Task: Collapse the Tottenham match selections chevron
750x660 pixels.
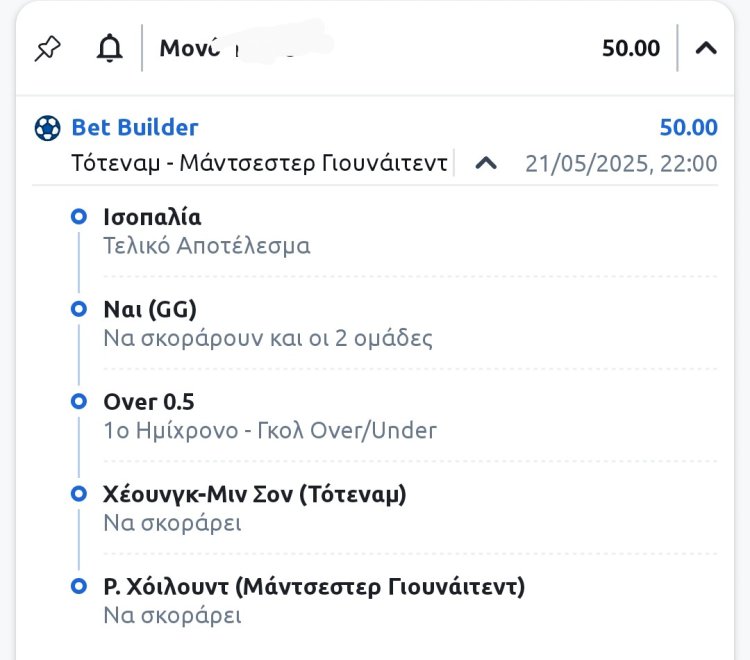Action: tap(486, 163)
